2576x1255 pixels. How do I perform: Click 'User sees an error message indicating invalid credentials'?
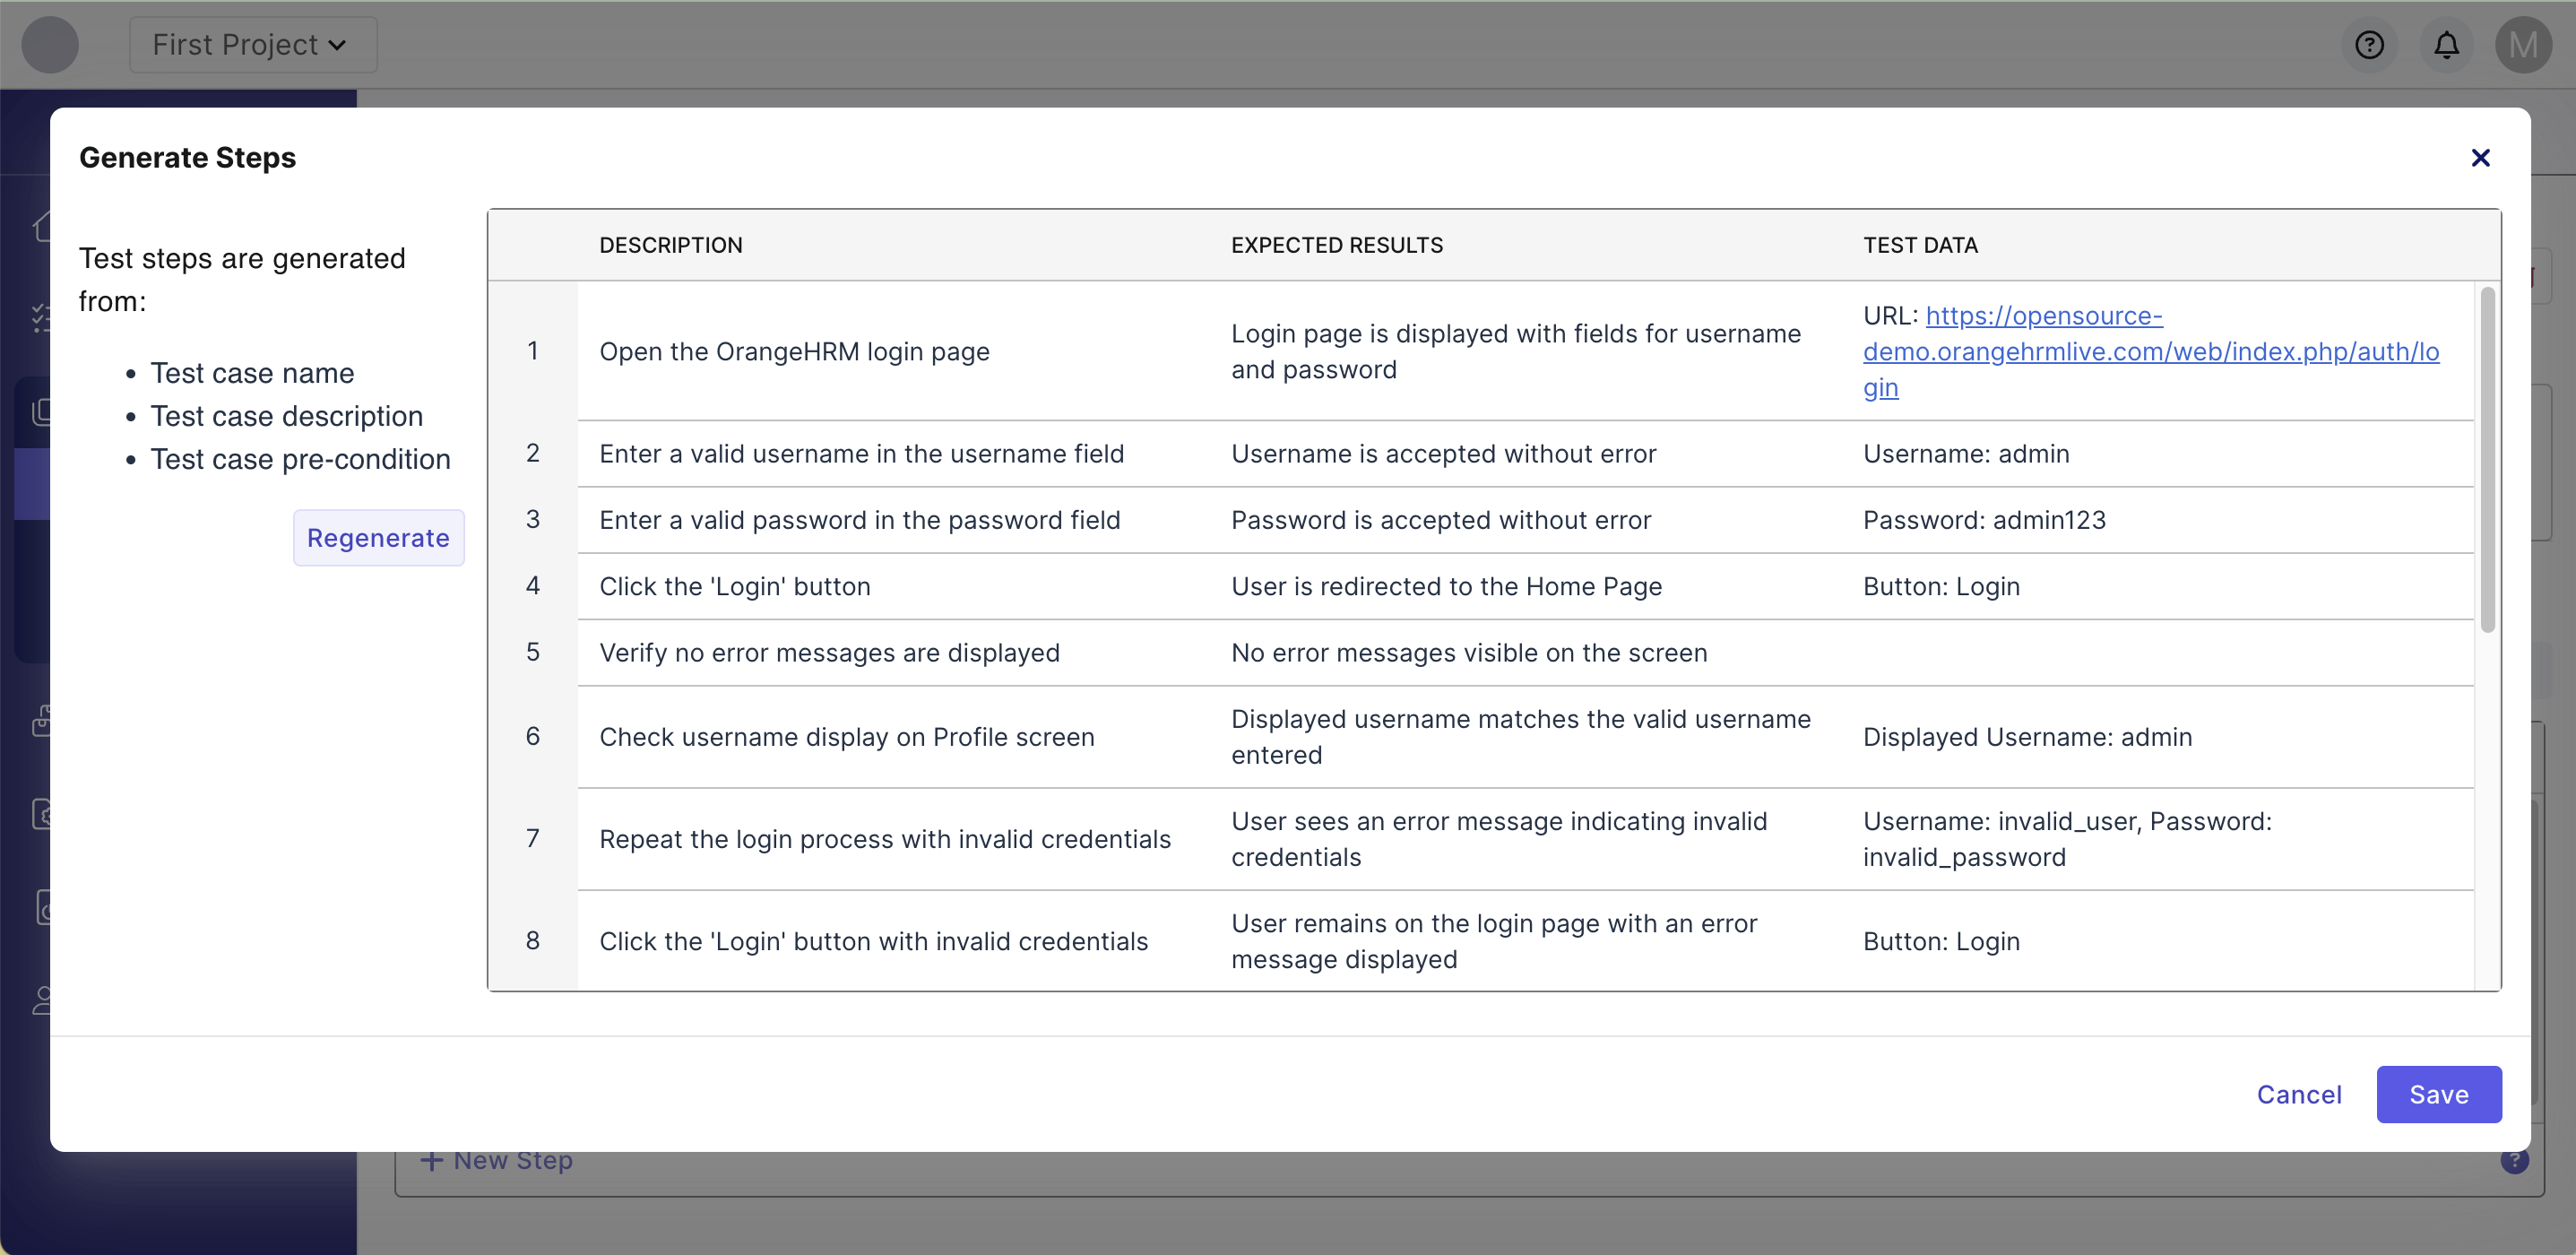[x=1499, y=839]
